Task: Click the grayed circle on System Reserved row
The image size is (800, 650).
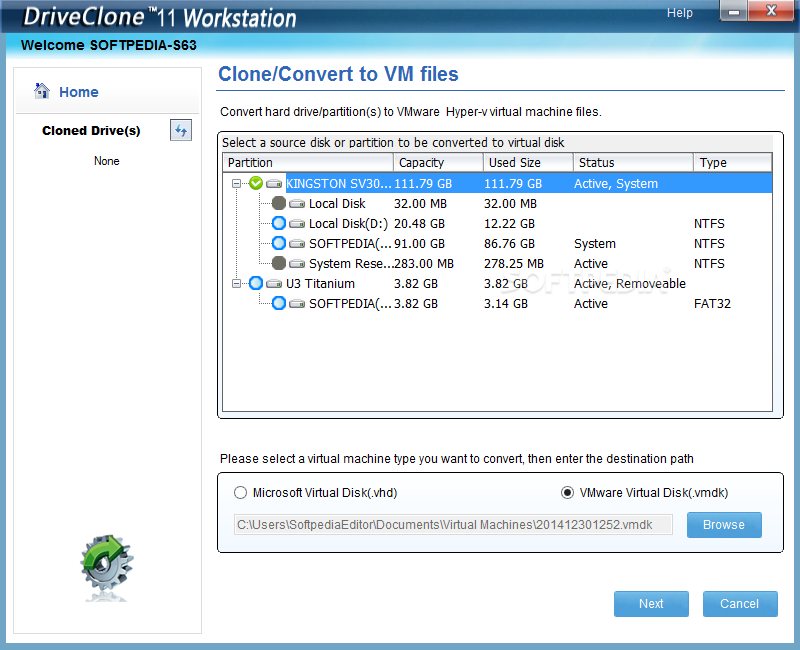Action: click(x=279, y=263)
